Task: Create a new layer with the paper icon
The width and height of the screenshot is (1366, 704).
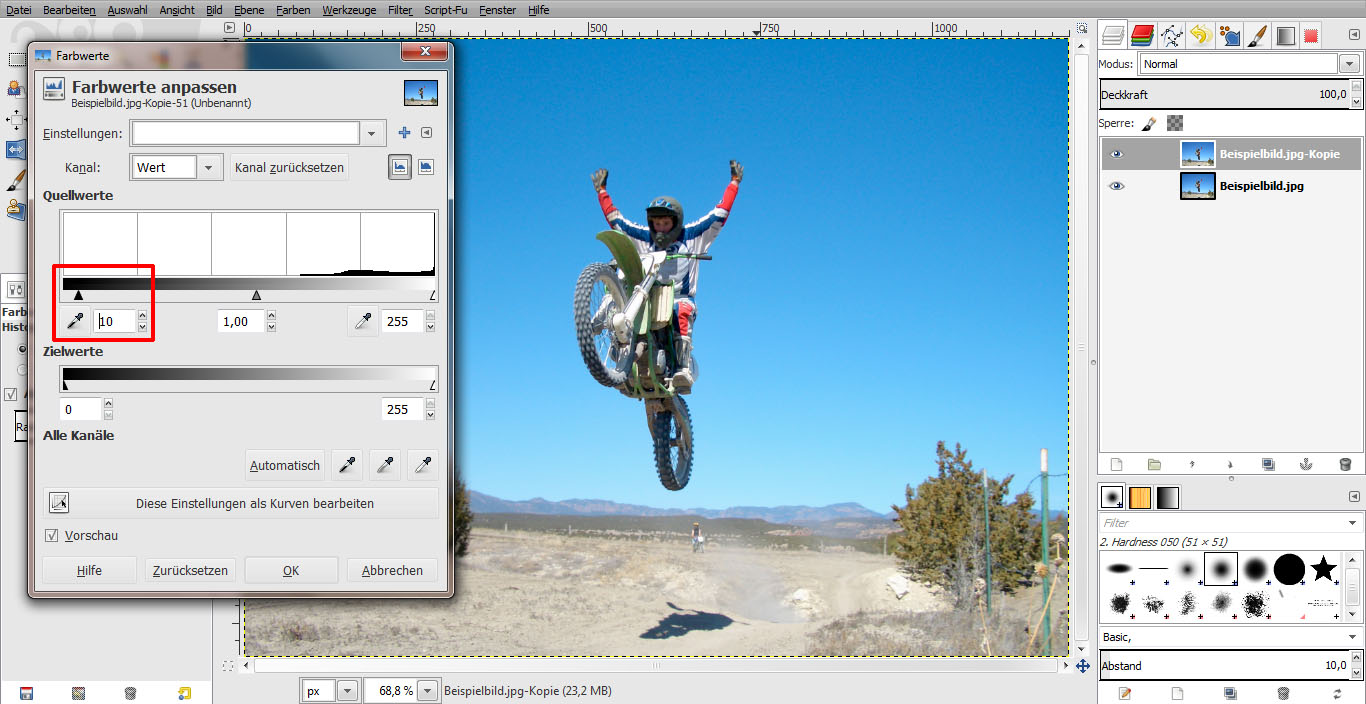Action: tap(1115, 463)
